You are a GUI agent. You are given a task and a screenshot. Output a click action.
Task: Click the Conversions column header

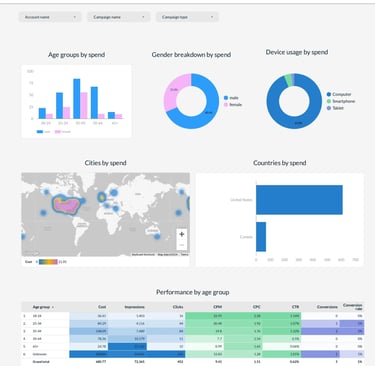327,307
